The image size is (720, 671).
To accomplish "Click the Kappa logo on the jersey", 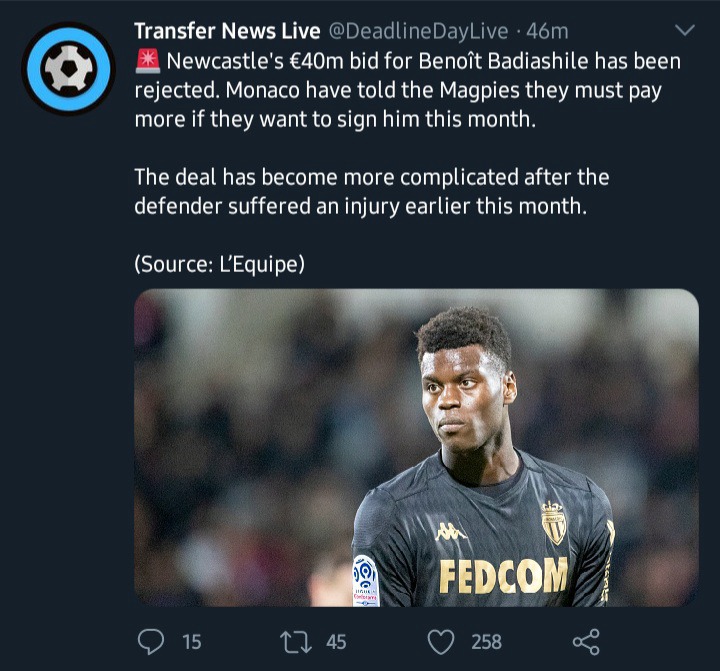I will 450,531.
